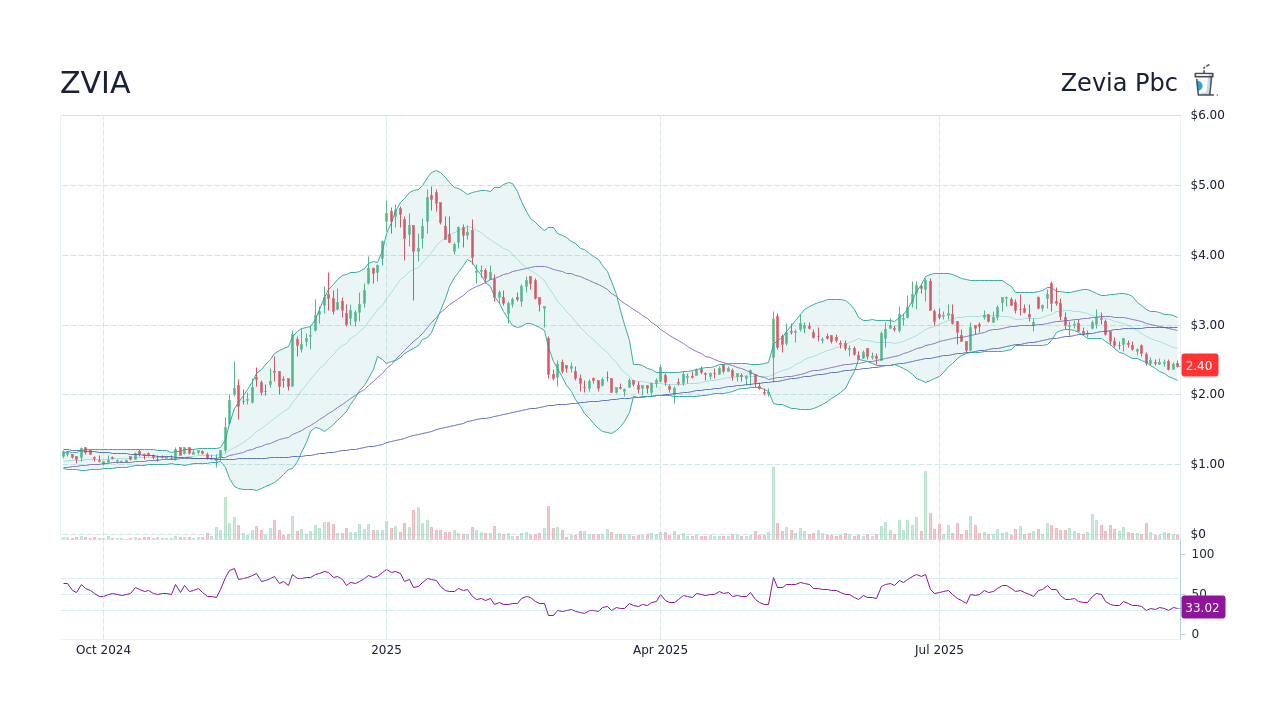Screen dimensions: 1280x720
Task: Click the 2025 date axis label
Action: (x=385, y=649)
